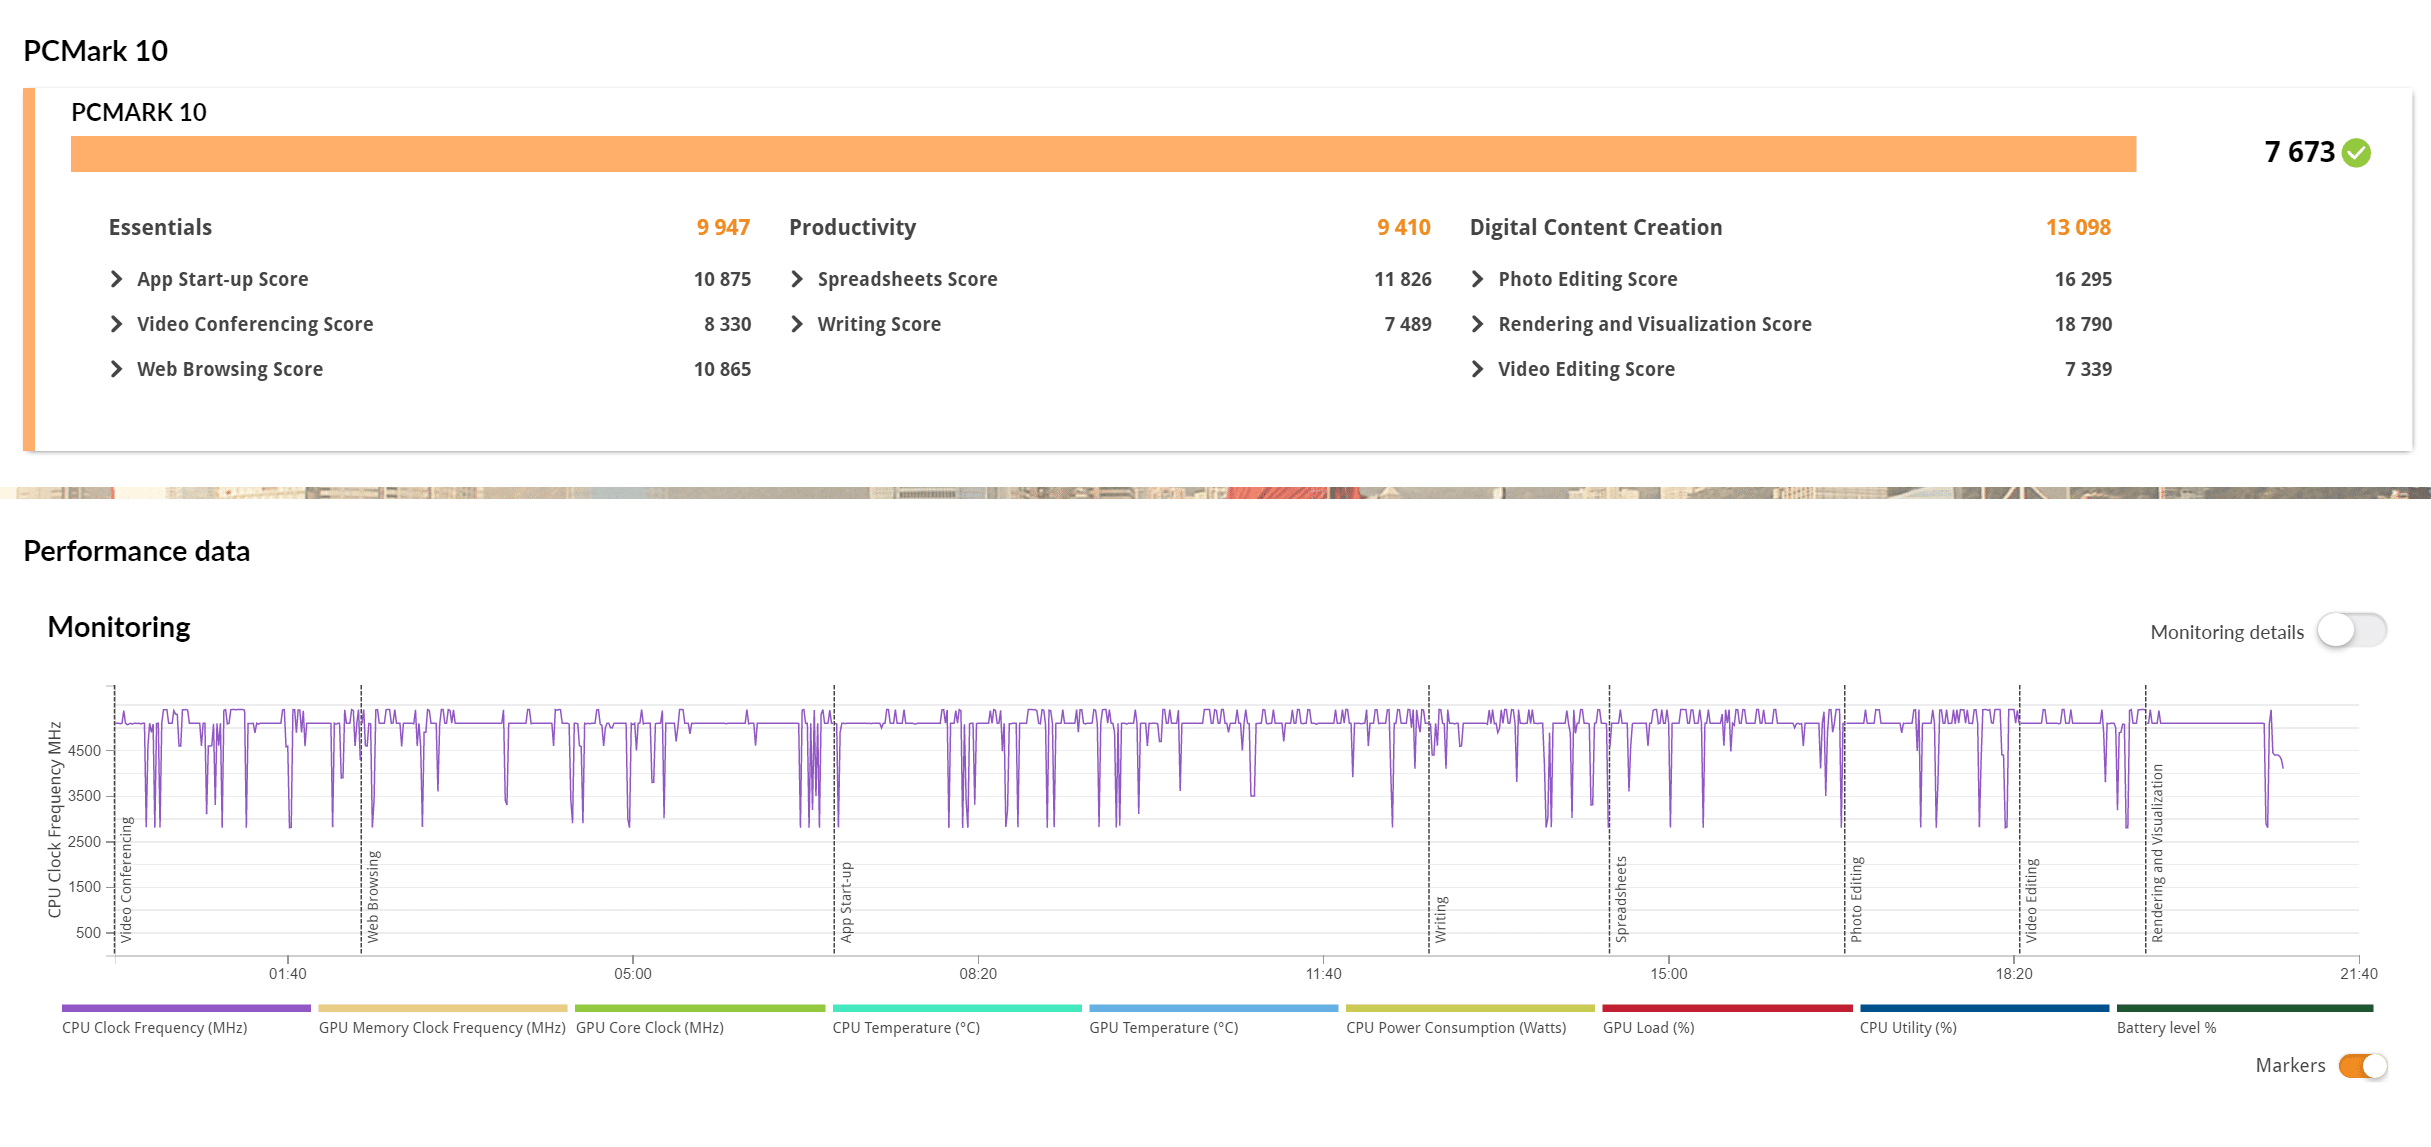Click the 16 295 photo editing value
Screen dimensions: 2431x1147
point(2083,279)
